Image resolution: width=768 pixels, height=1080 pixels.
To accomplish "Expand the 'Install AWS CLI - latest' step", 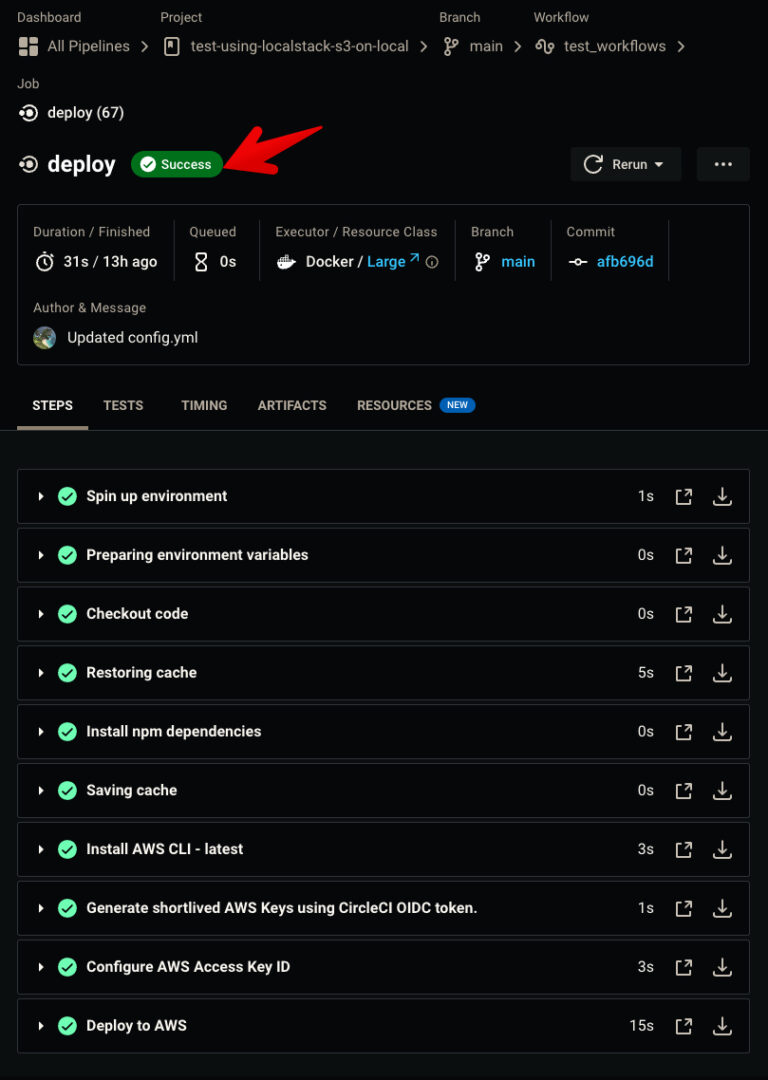I will (40, 849).
